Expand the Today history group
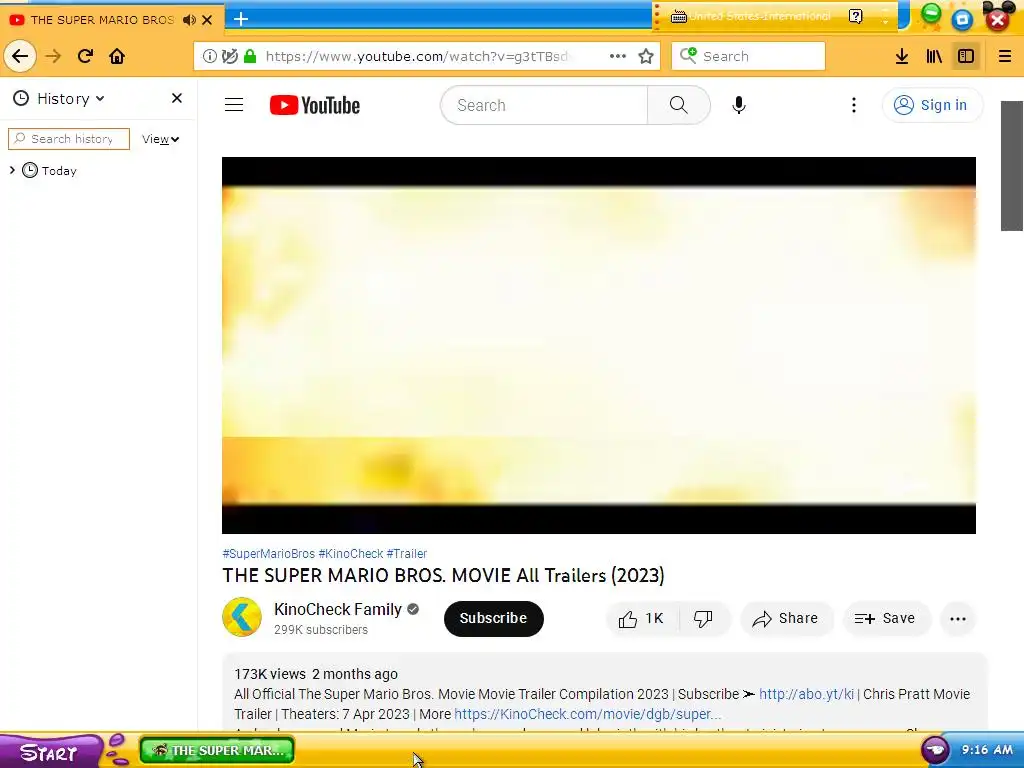 pos(12,170)
